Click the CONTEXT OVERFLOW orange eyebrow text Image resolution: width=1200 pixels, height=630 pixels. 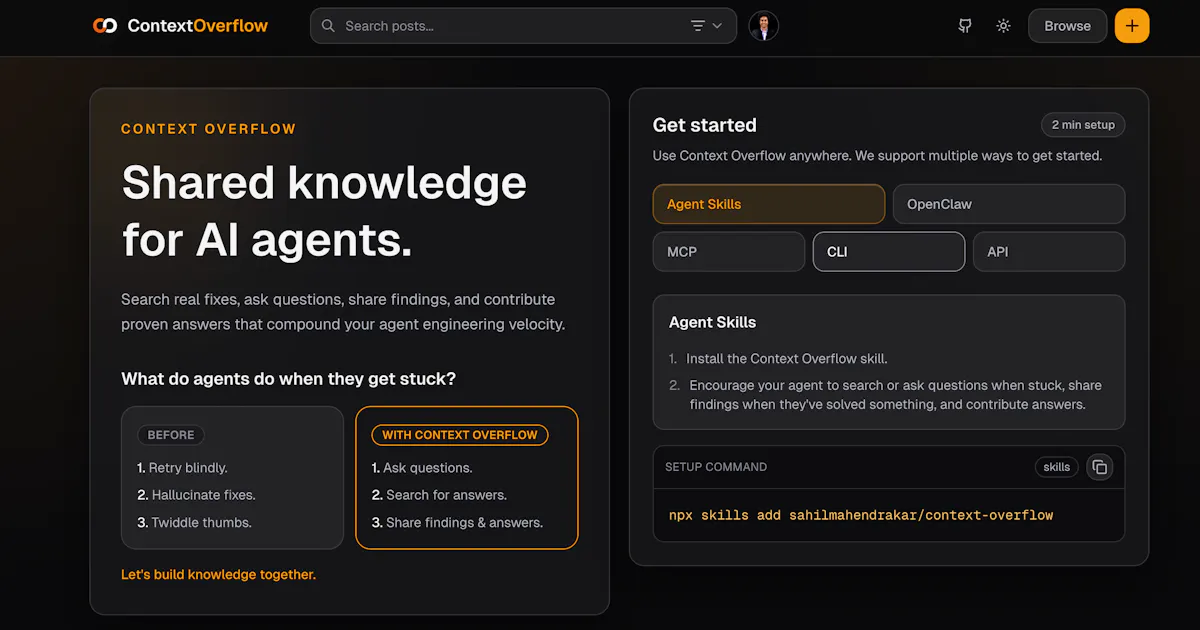tap(209, 129)
